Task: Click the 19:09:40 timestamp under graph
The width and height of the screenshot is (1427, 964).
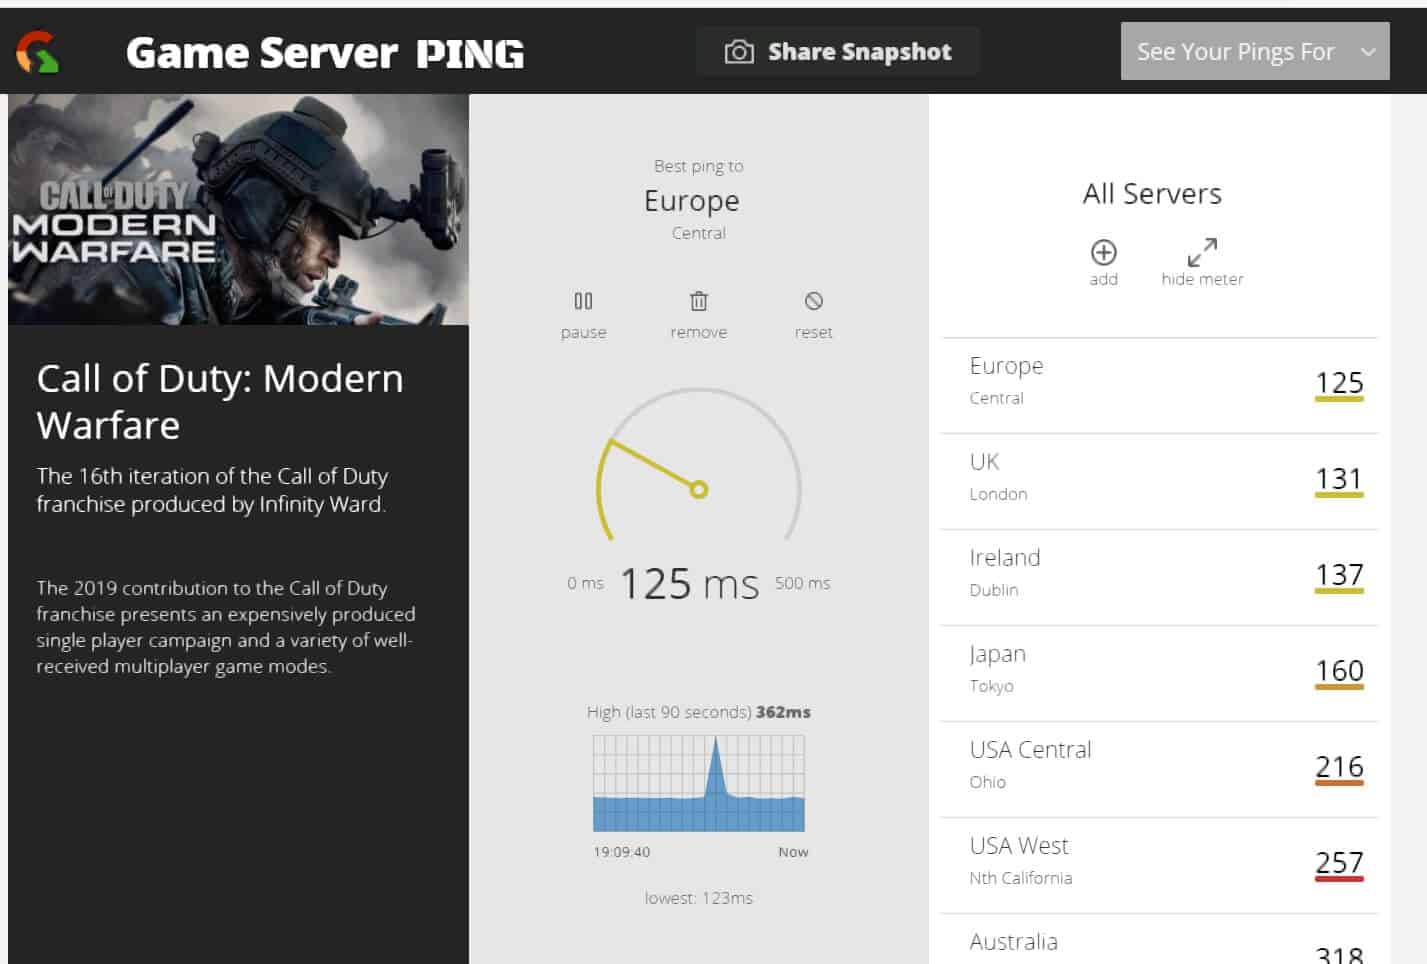Action: 621,852
